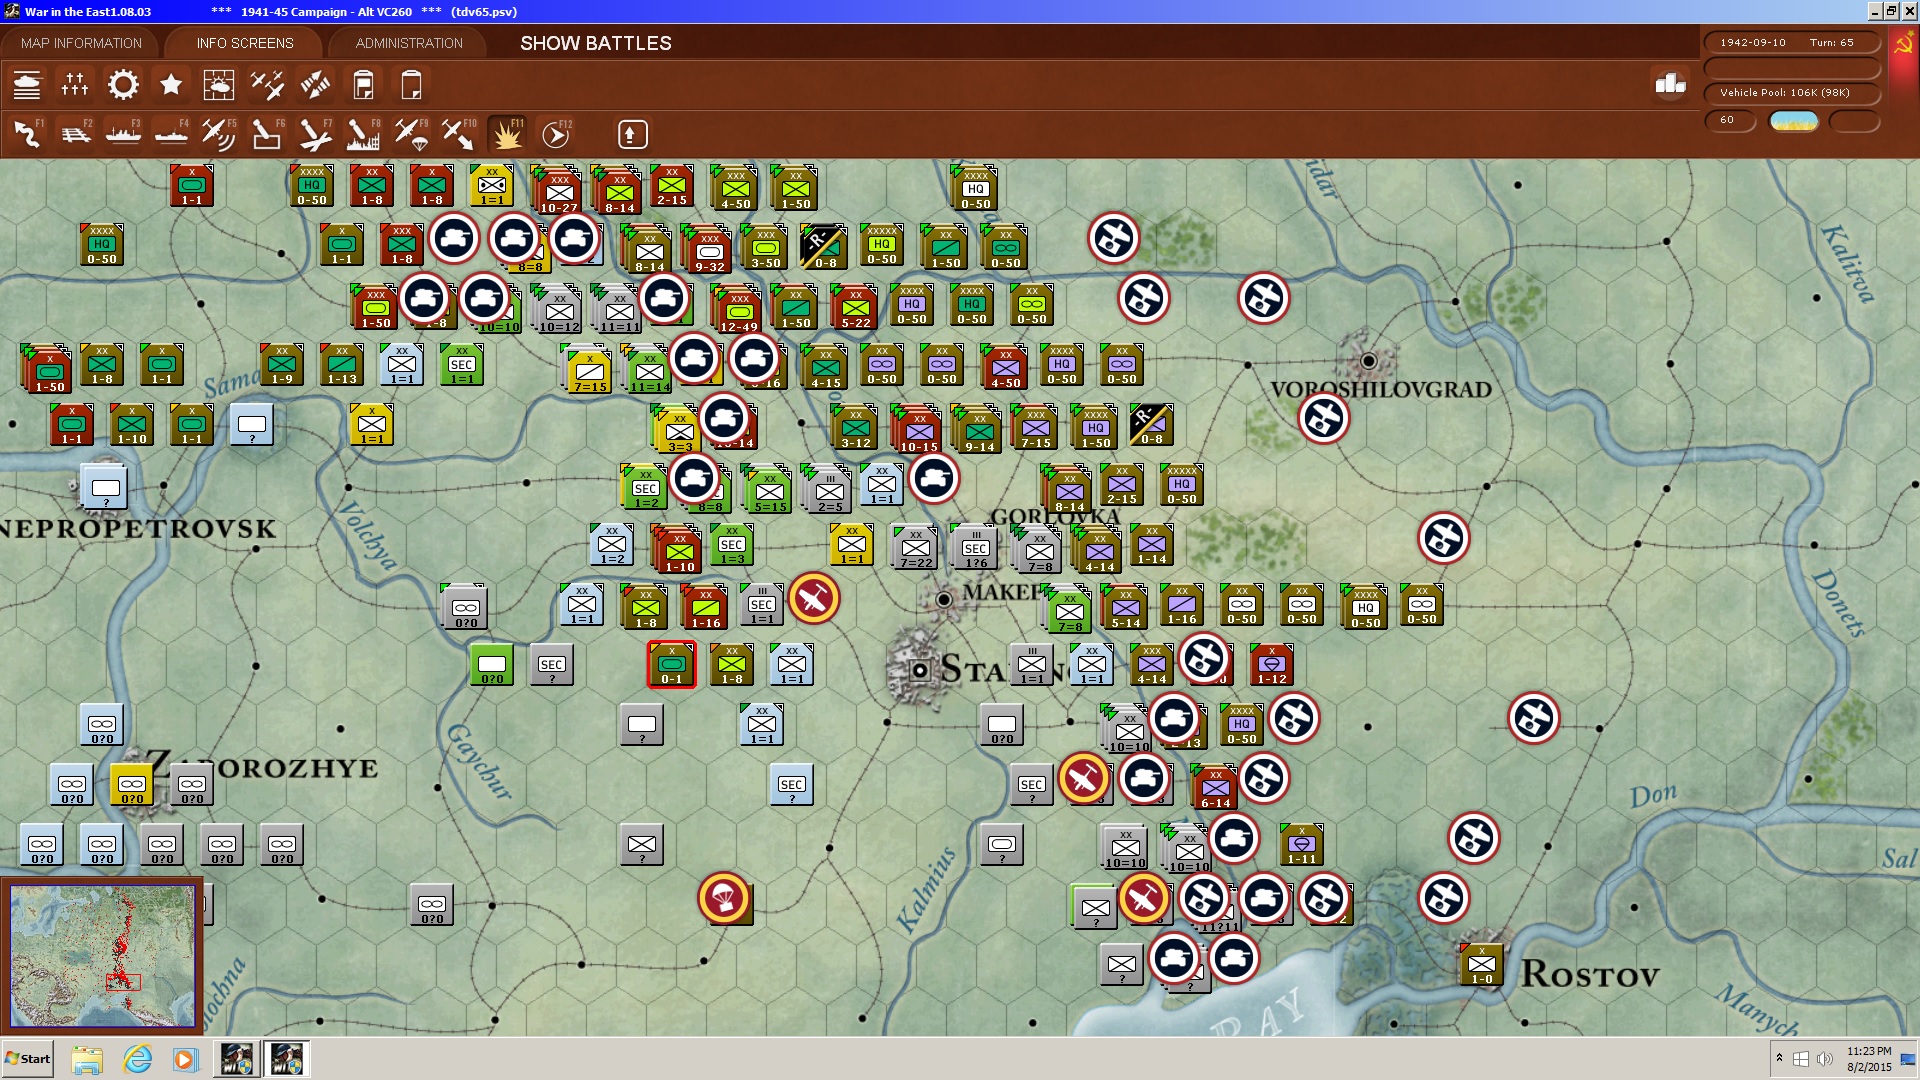Open Windows Media Player from taskbar
Image resolution: width=1920 pixels, height=1080 pixels.
point(185,1059)
